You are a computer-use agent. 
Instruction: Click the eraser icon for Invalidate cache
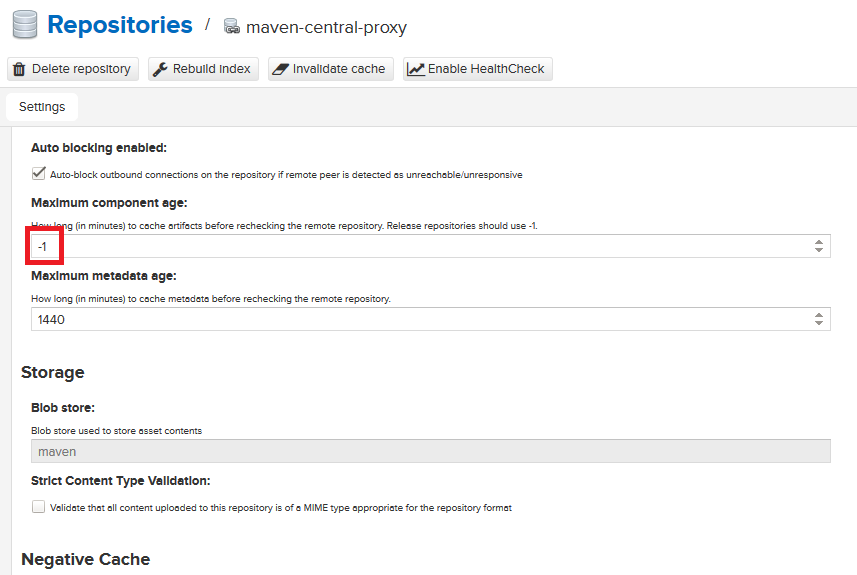[x=280, y=69]
